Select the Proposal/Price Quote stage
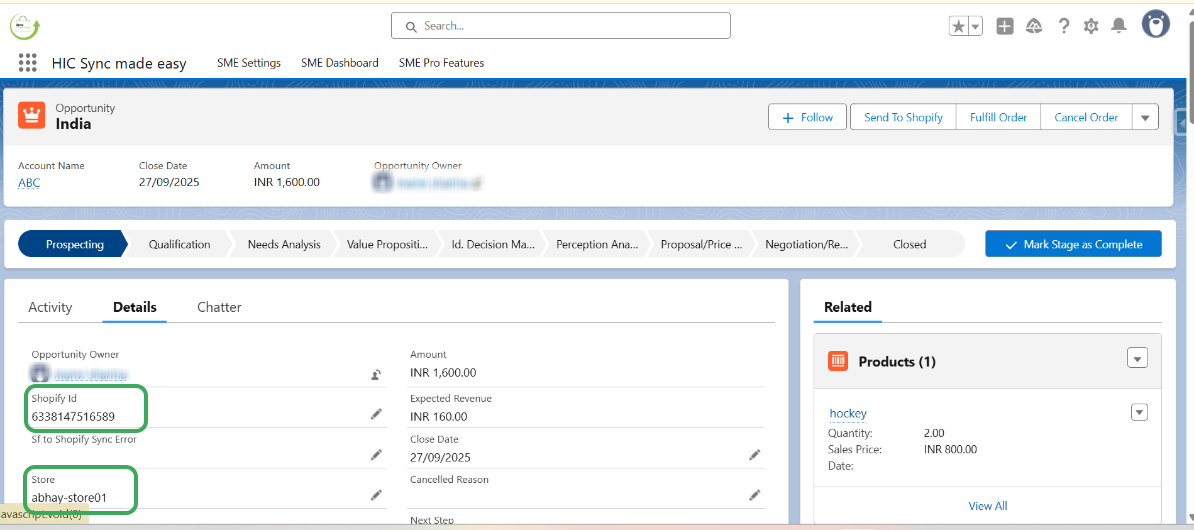This screenshot has height=530, width=1194. click(x=701, y=244)
